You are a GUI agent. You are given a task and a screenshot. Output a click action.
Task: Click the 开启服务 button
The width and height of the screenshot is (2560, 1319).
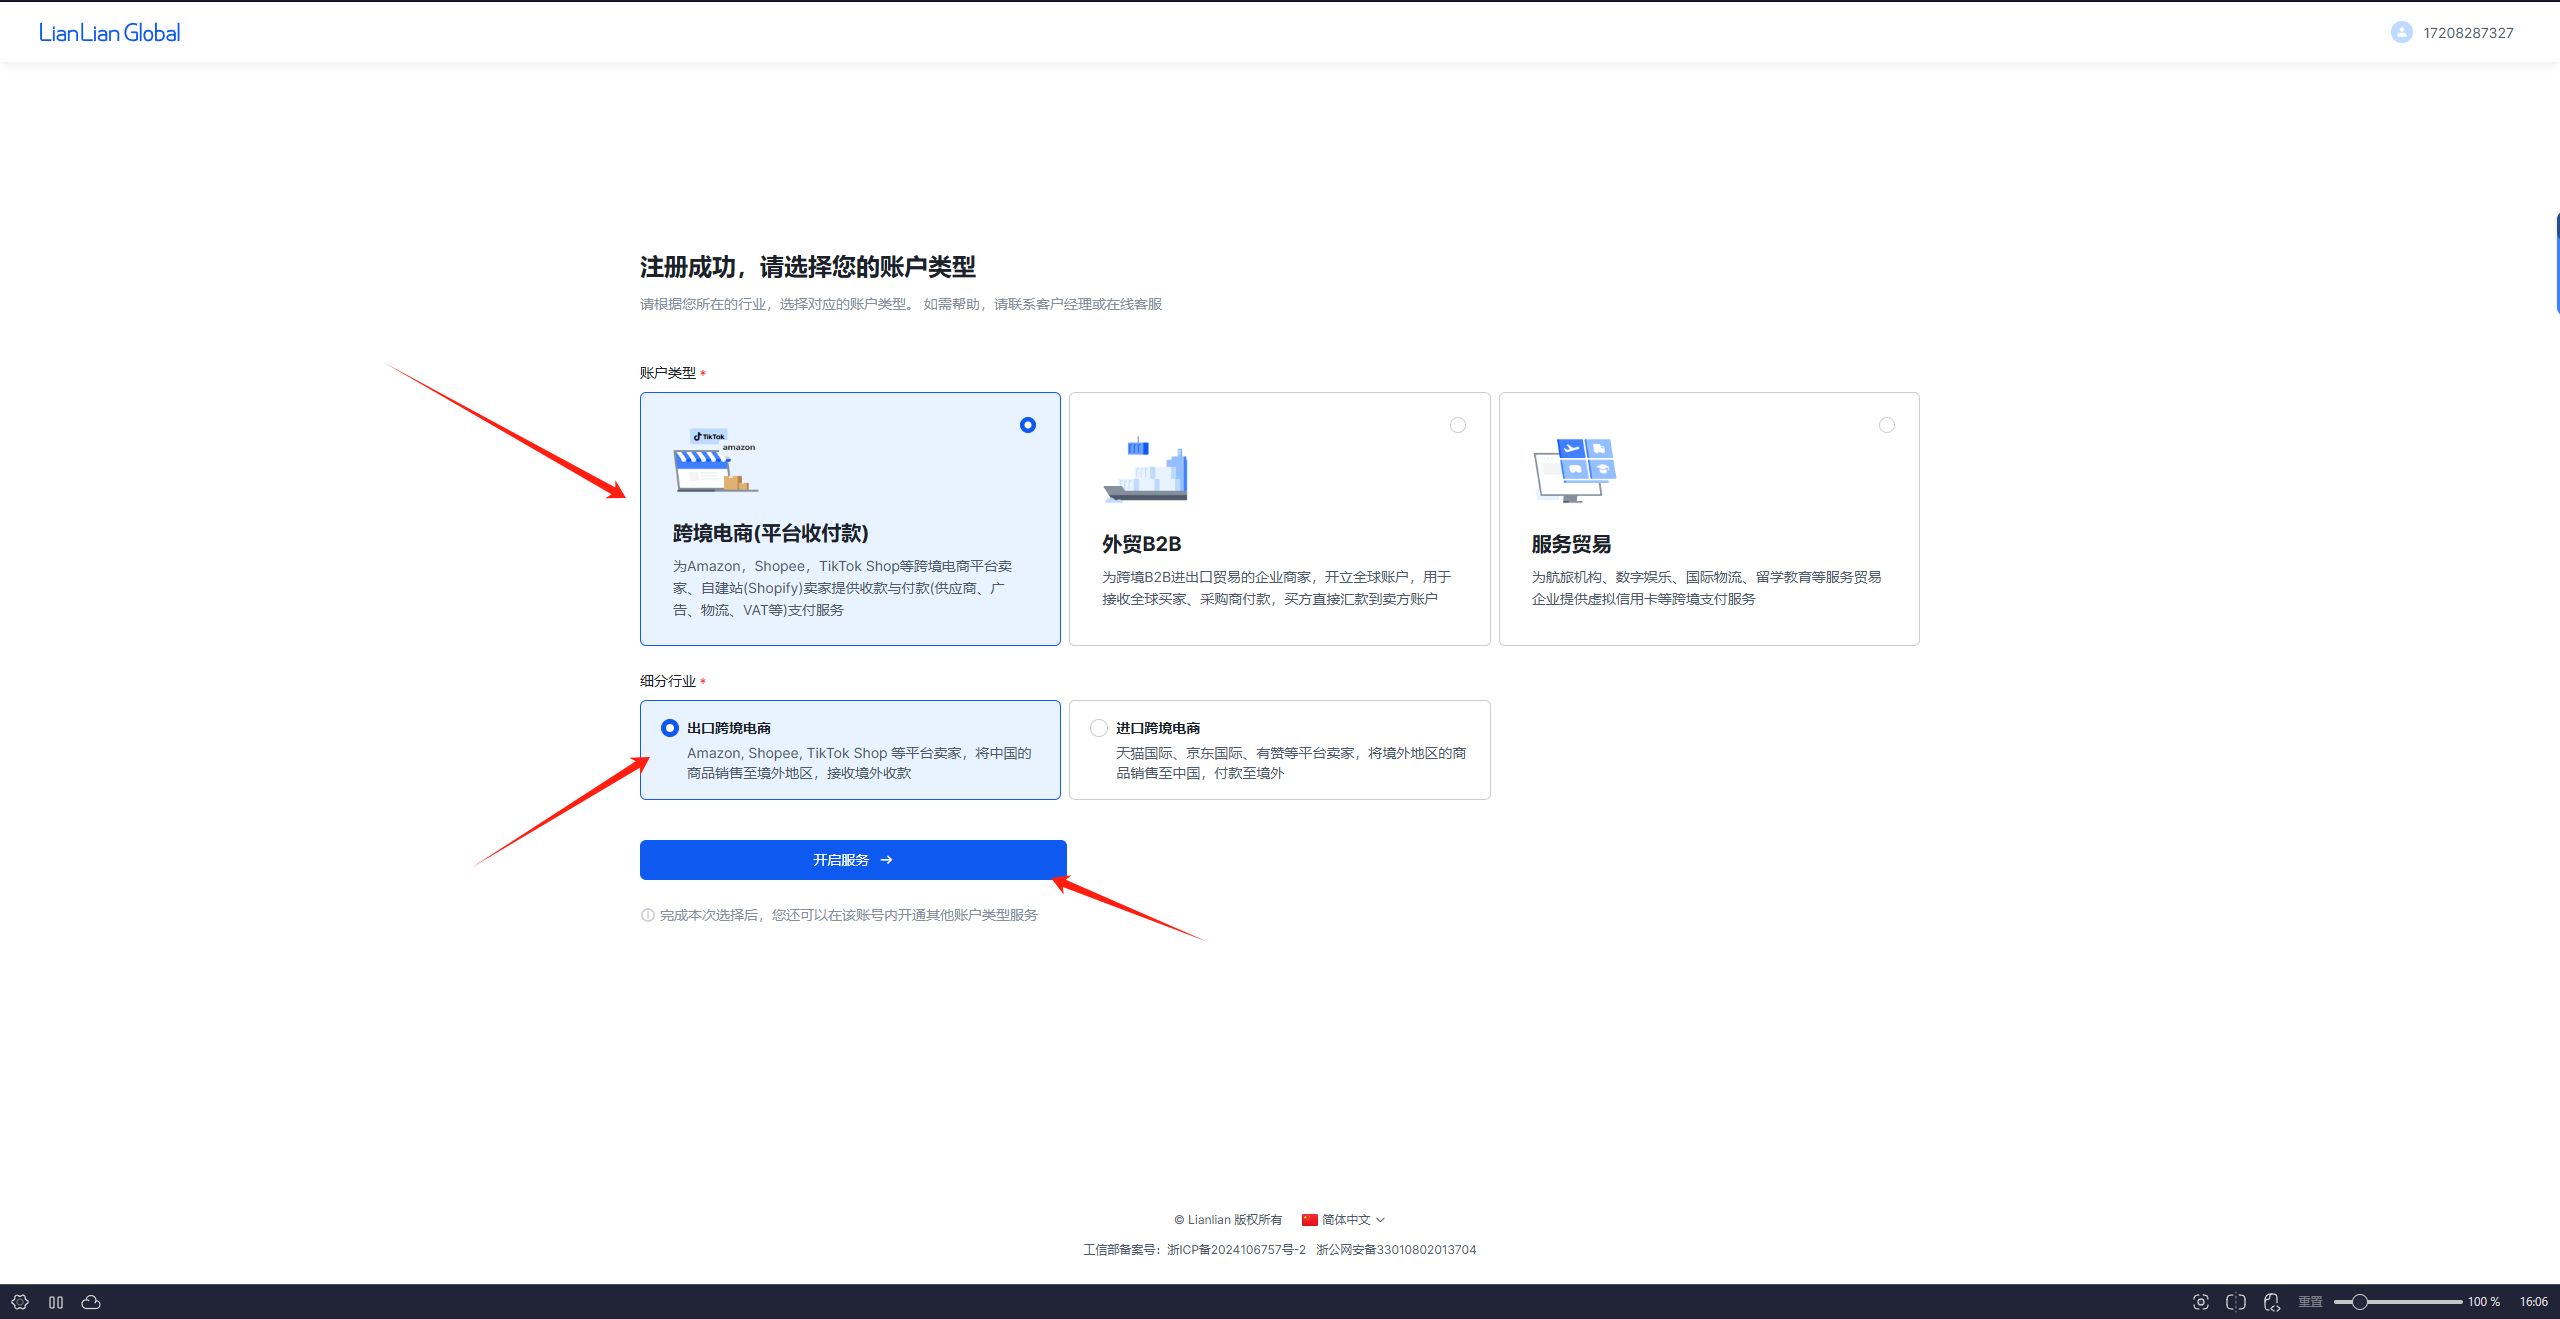coord(853,860)
